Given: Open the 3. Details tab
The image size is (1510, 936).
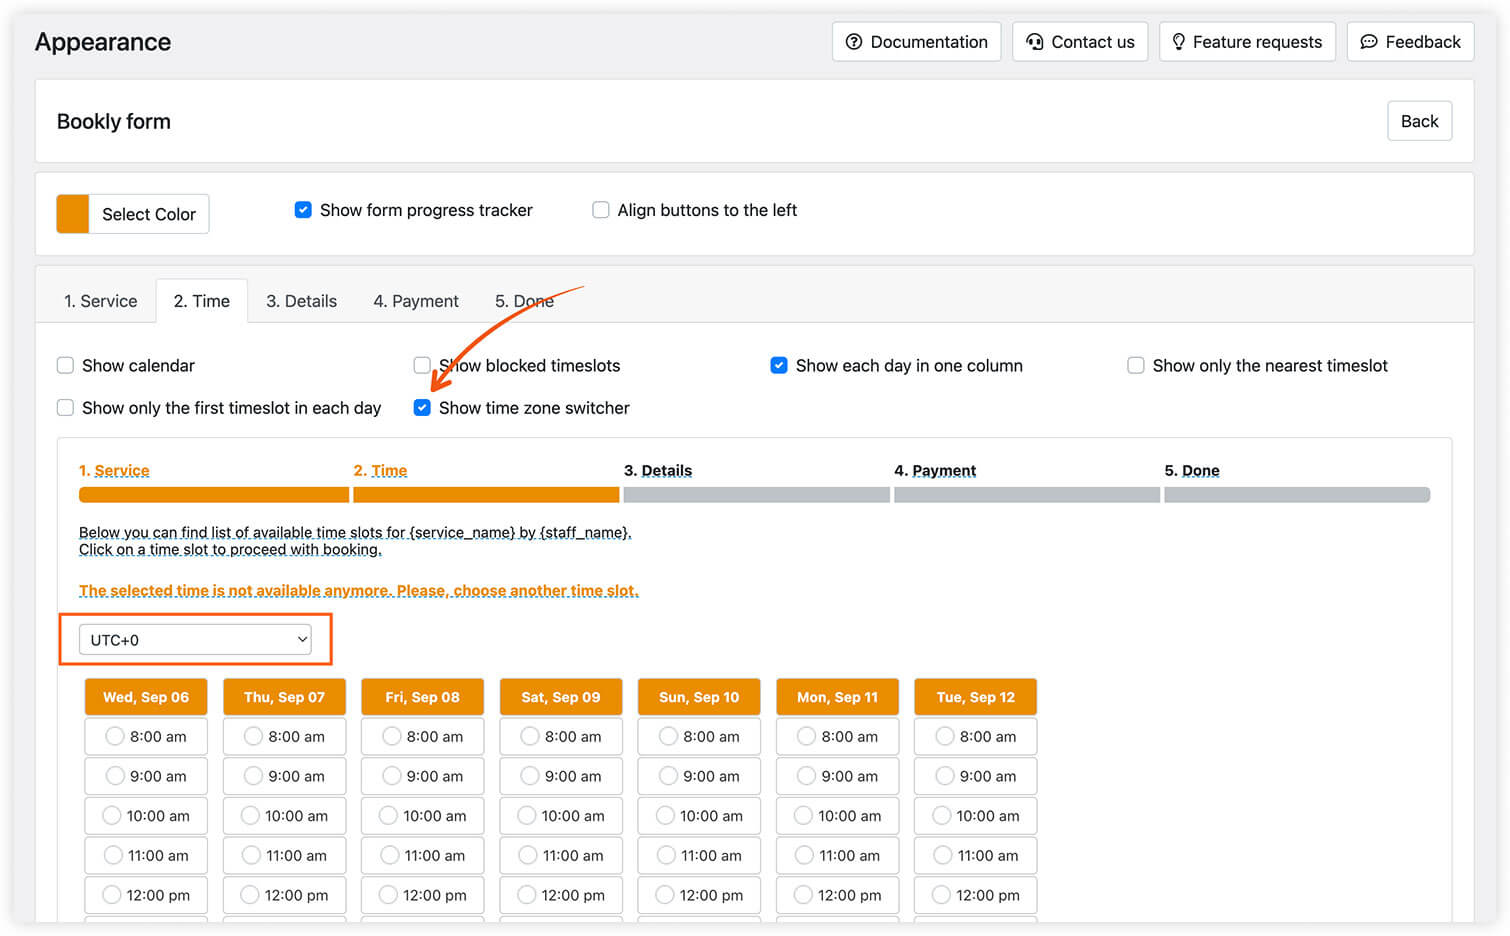Looking at the screenshot, I should [301, 301].
